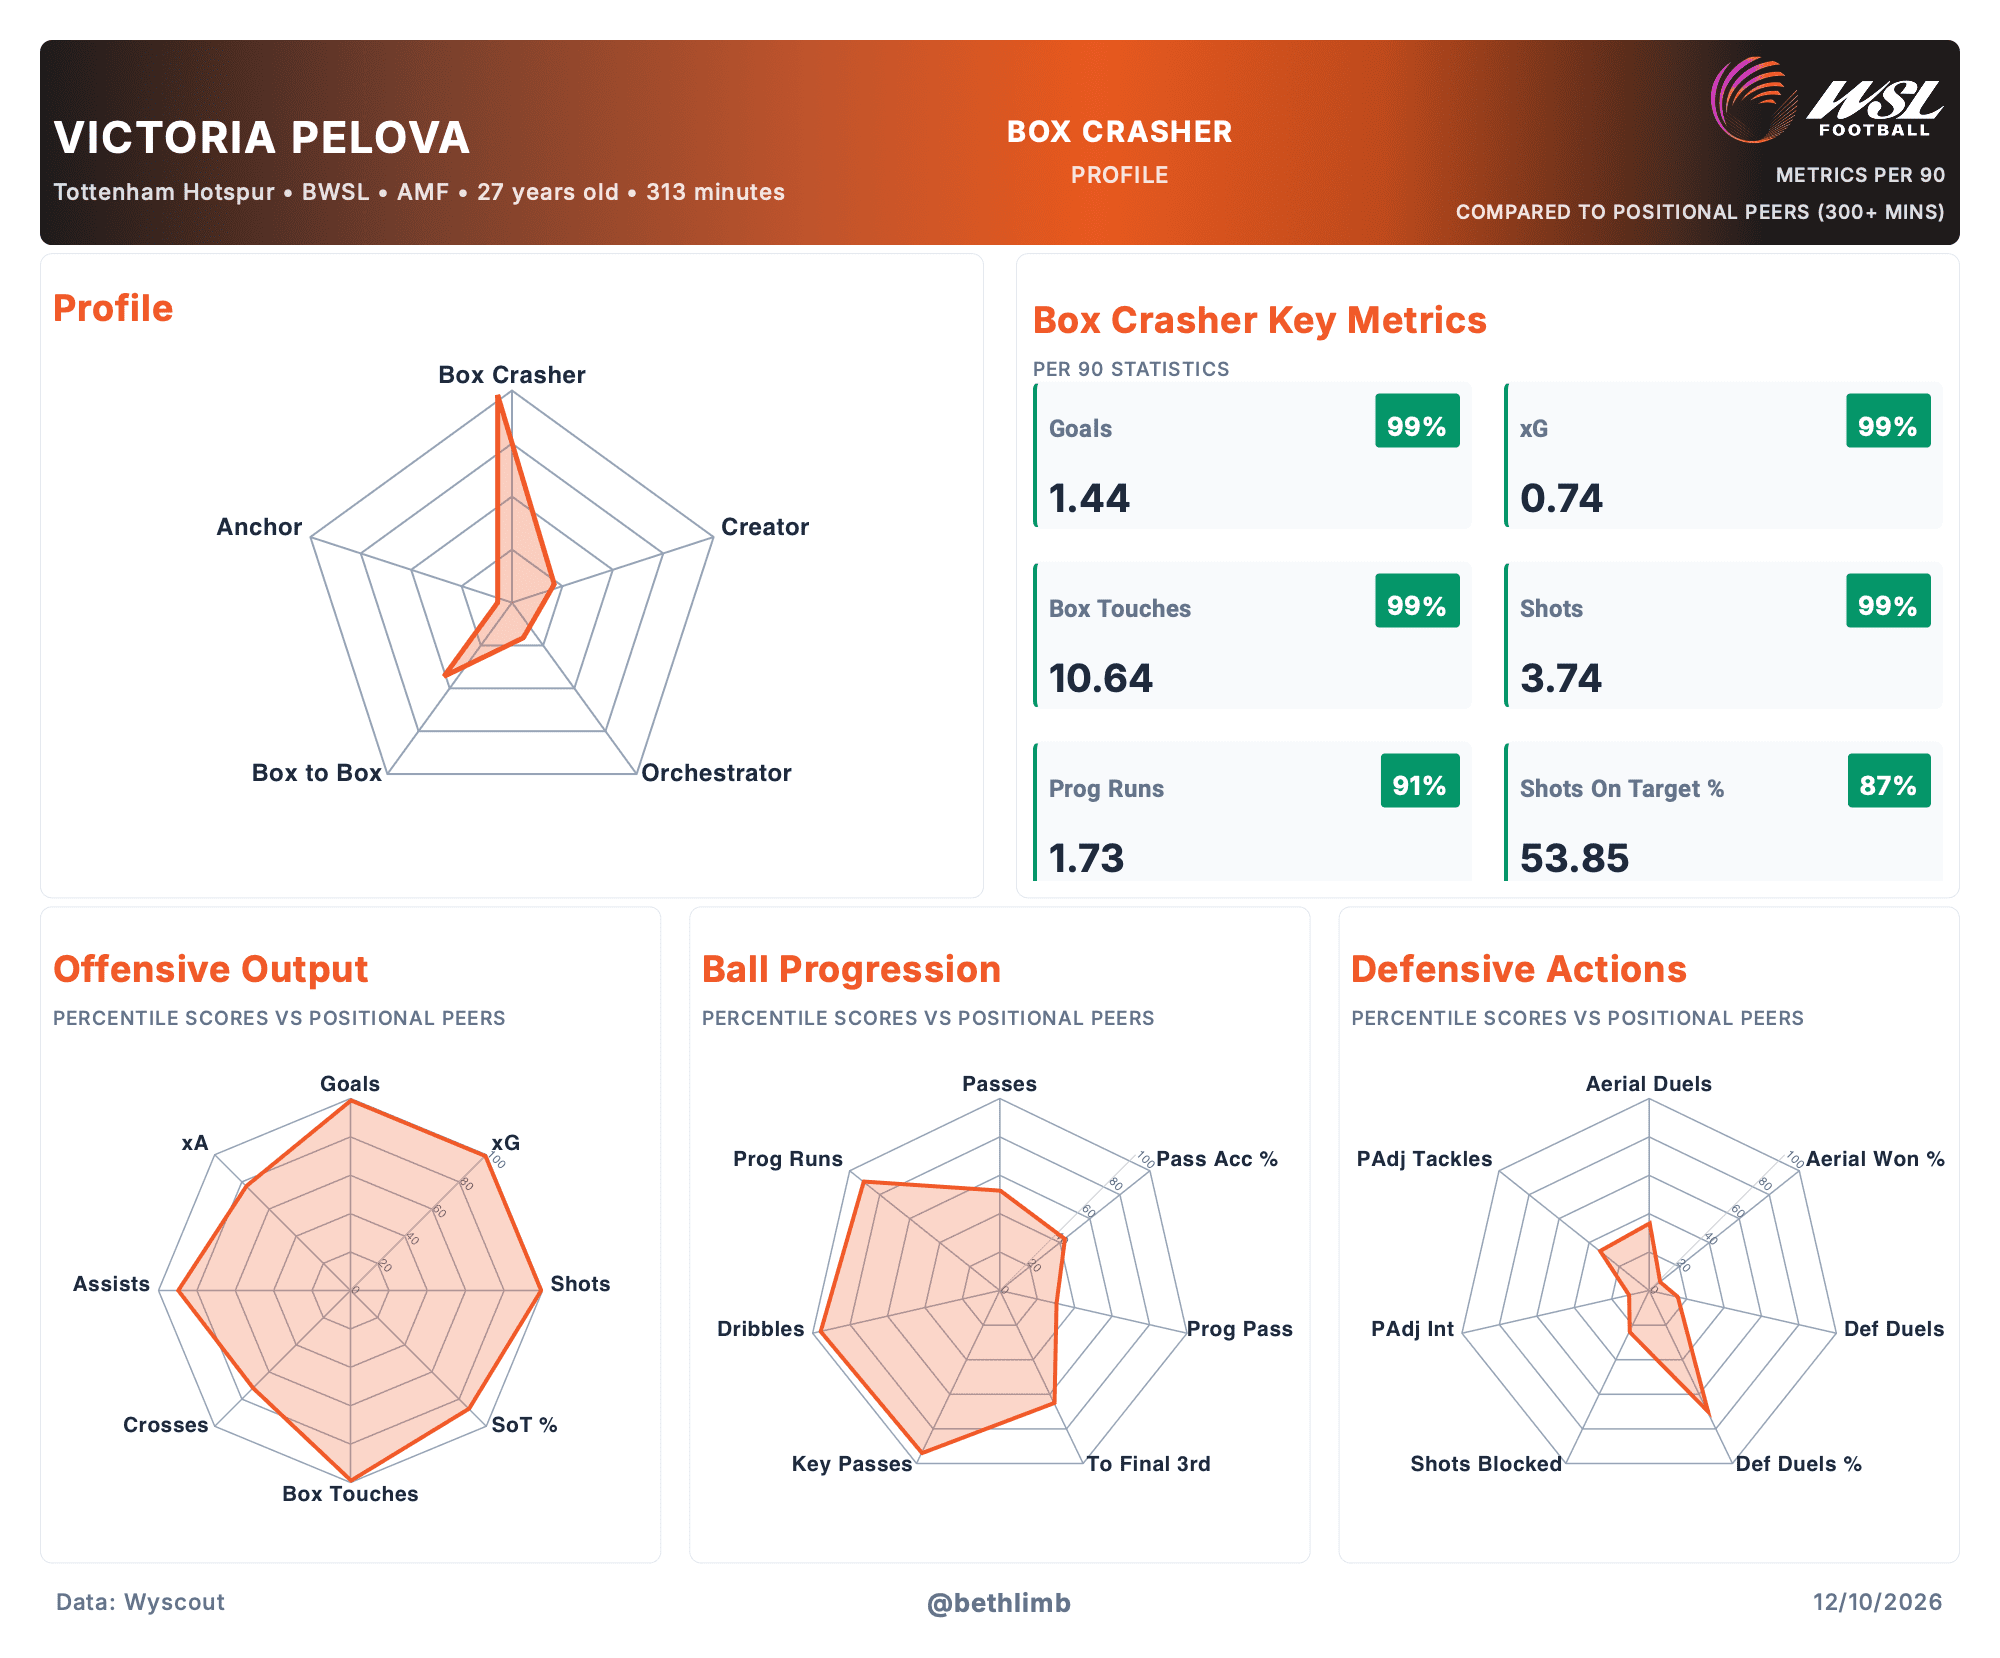
Task: Click the Ball Progression section heading
Action: (x=851, y=969)
